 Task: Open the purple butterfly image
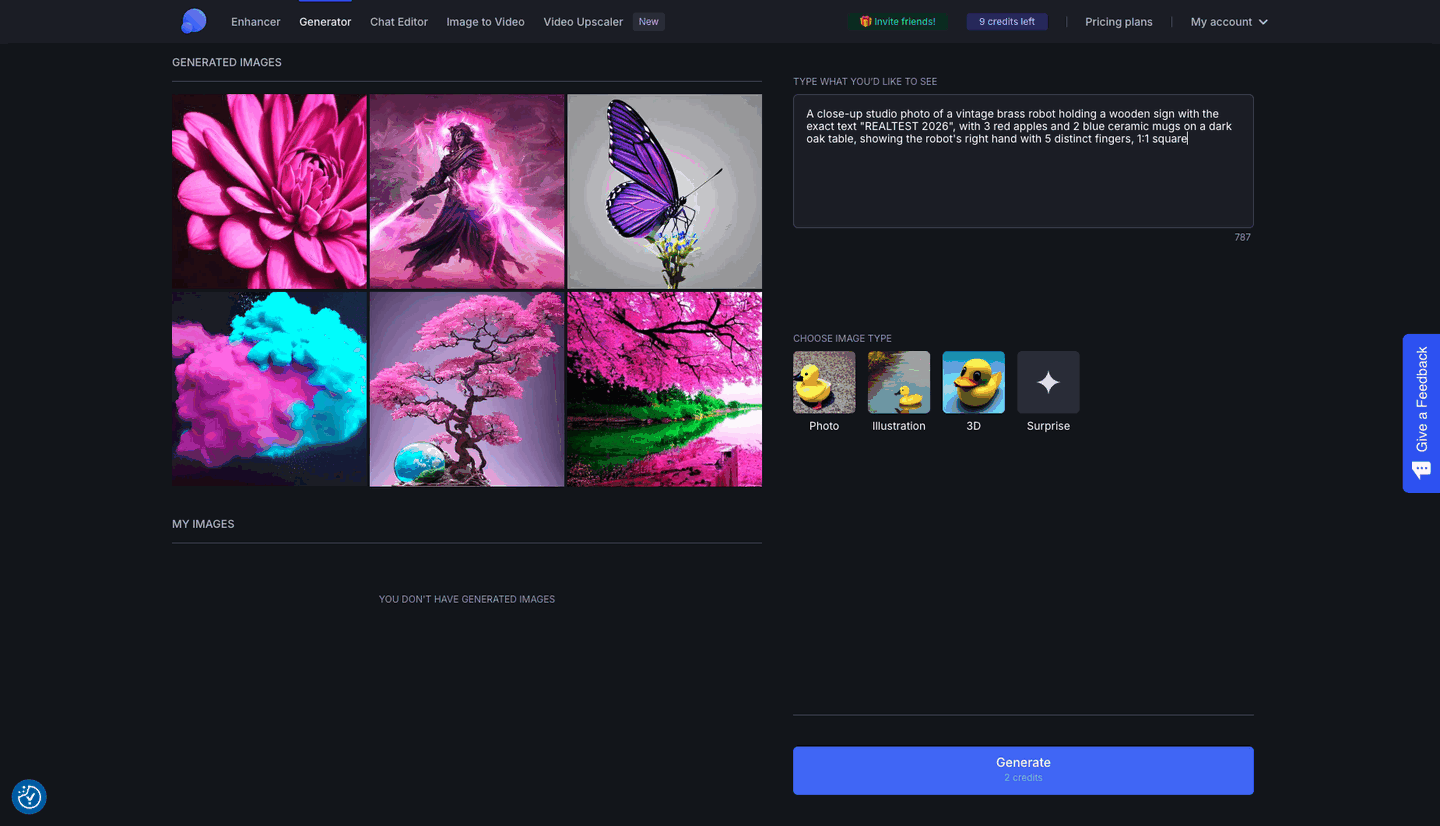(664, 191)
